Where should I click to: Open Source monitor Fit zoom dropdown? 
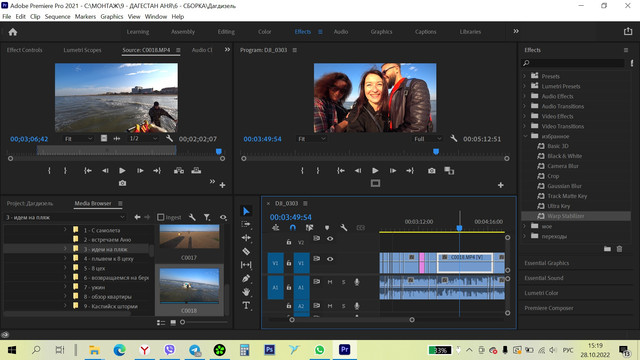(78, 139)
